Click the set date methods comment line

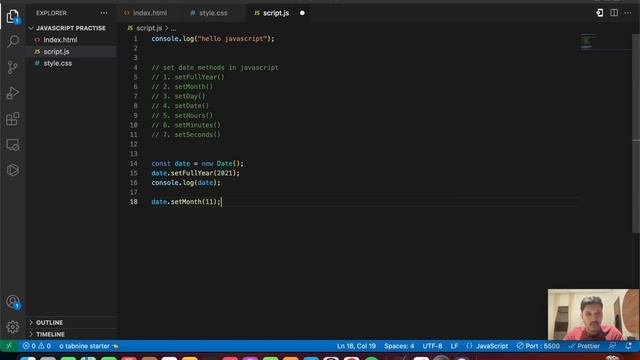click(215, 68)
